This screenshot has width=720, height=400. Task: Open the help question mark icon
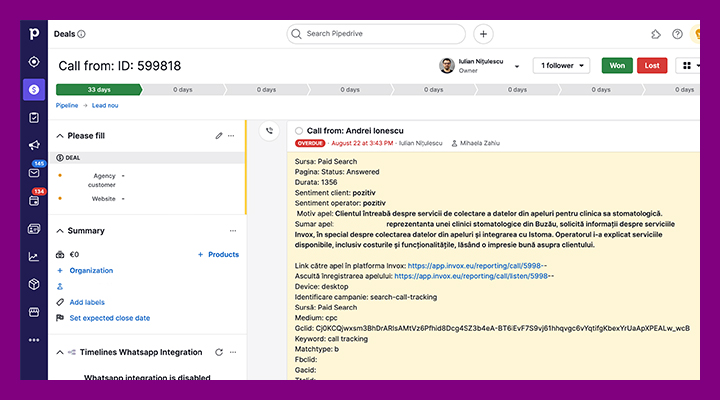pyautogui.click(x=677, y=34)
